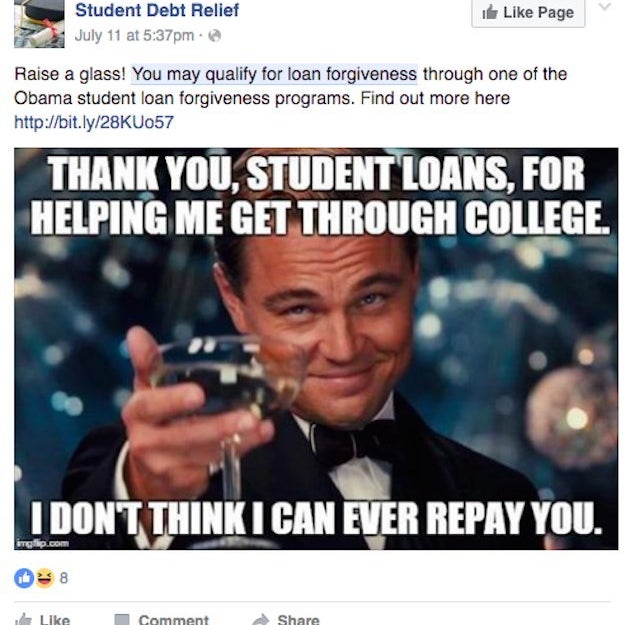Click the Share button text

[x=298, y=620]
